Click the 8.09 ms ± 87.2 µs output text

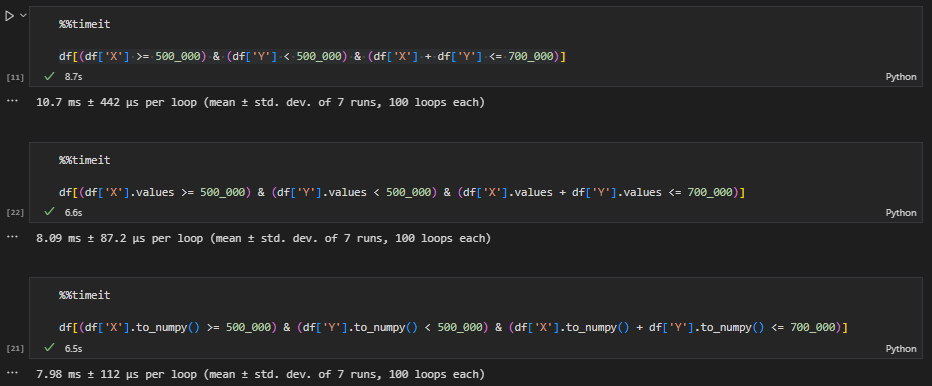tap(263, 238)
